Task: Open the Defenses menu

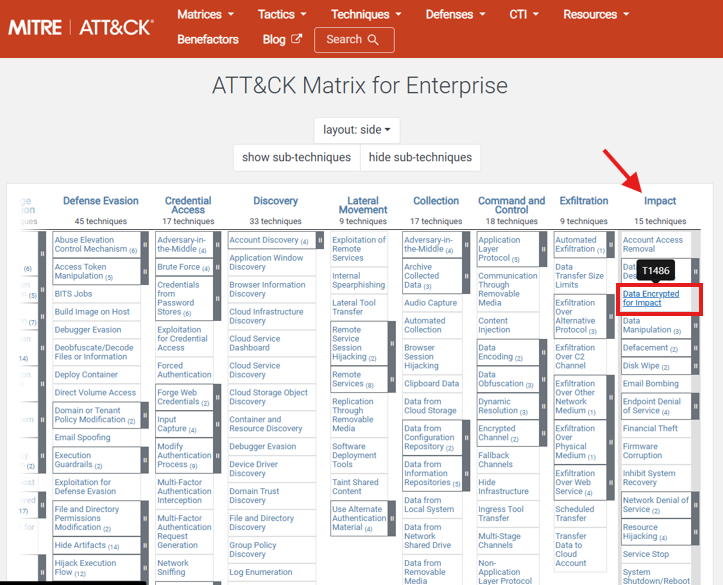Action: [x=455, y=14]
